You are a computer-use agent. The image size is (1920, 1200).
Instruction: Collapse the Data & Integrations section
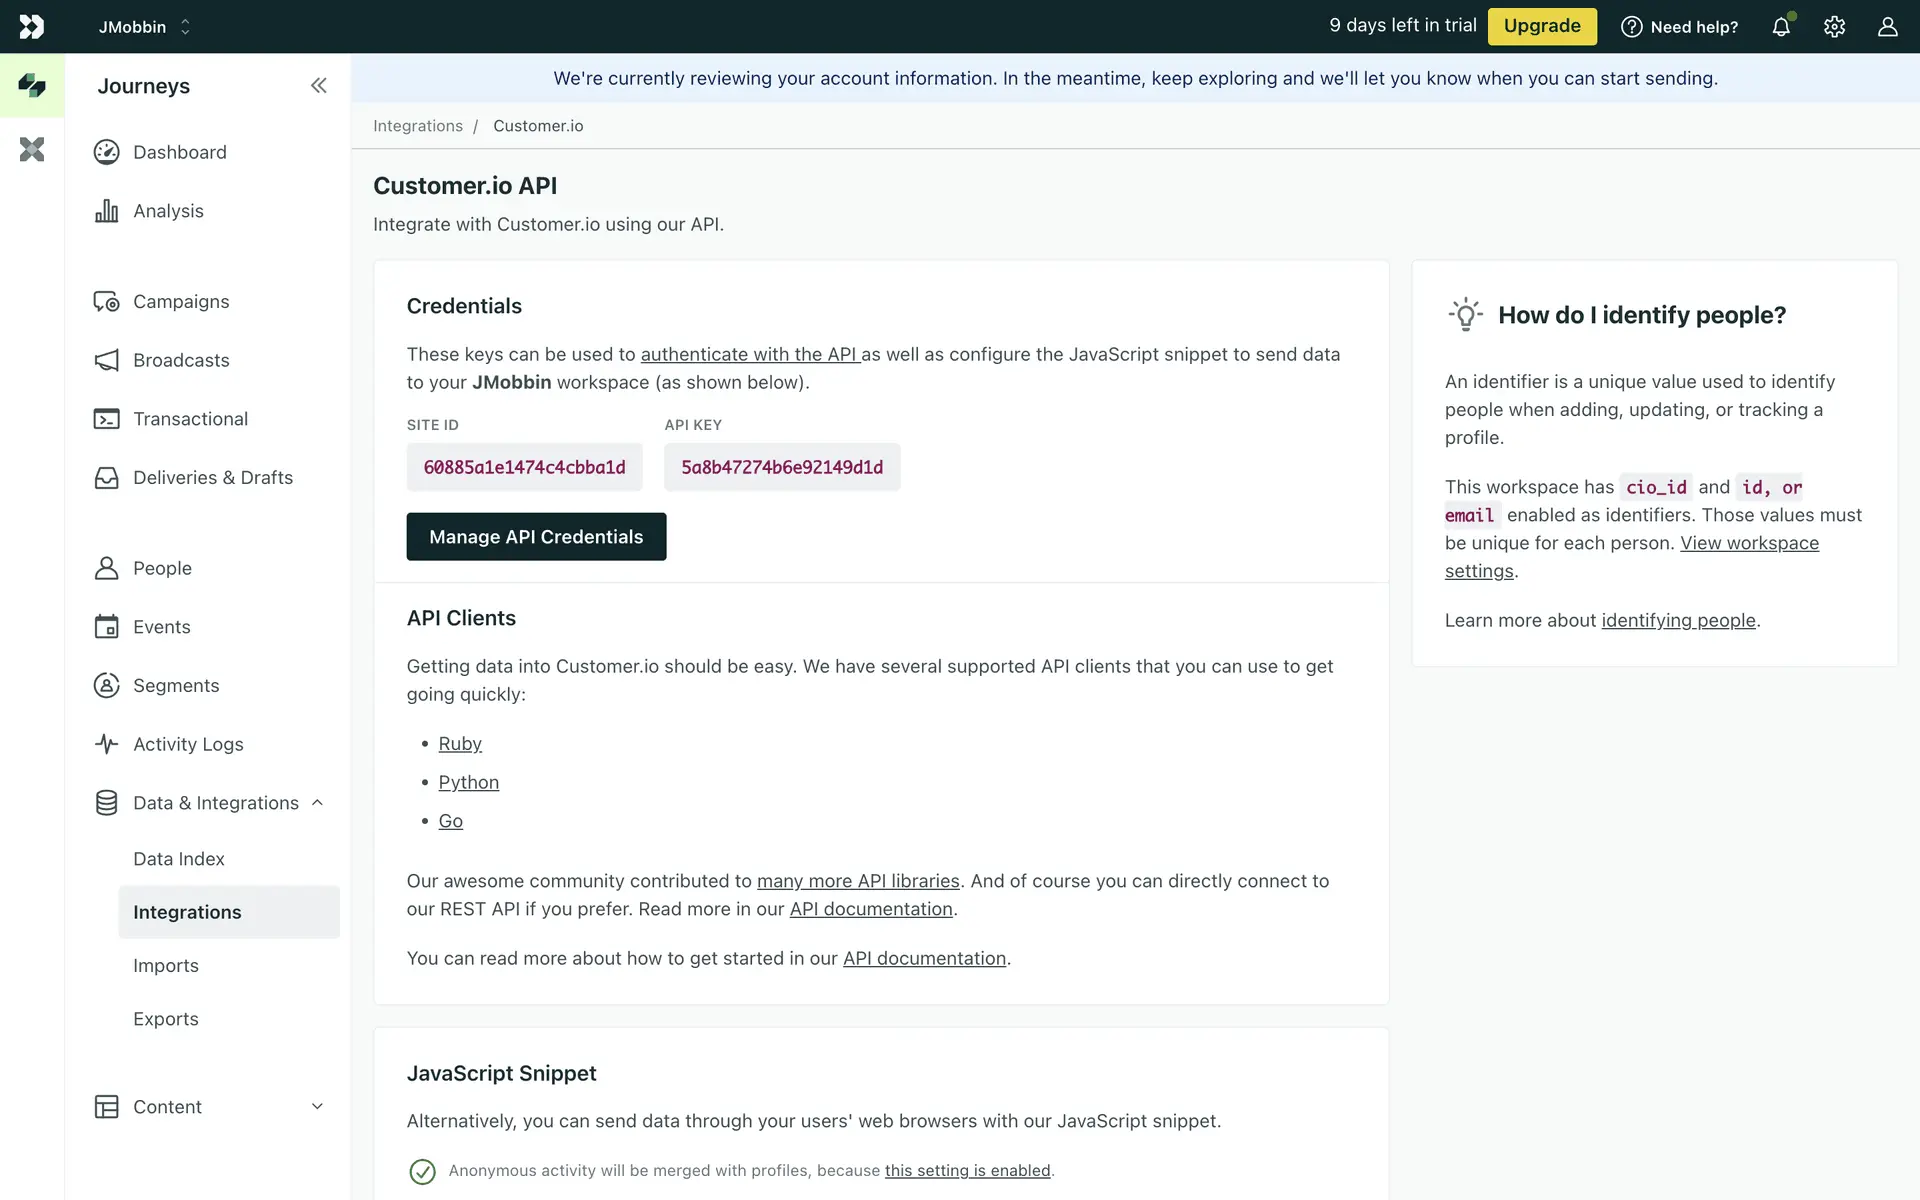(x=317, y=803)
